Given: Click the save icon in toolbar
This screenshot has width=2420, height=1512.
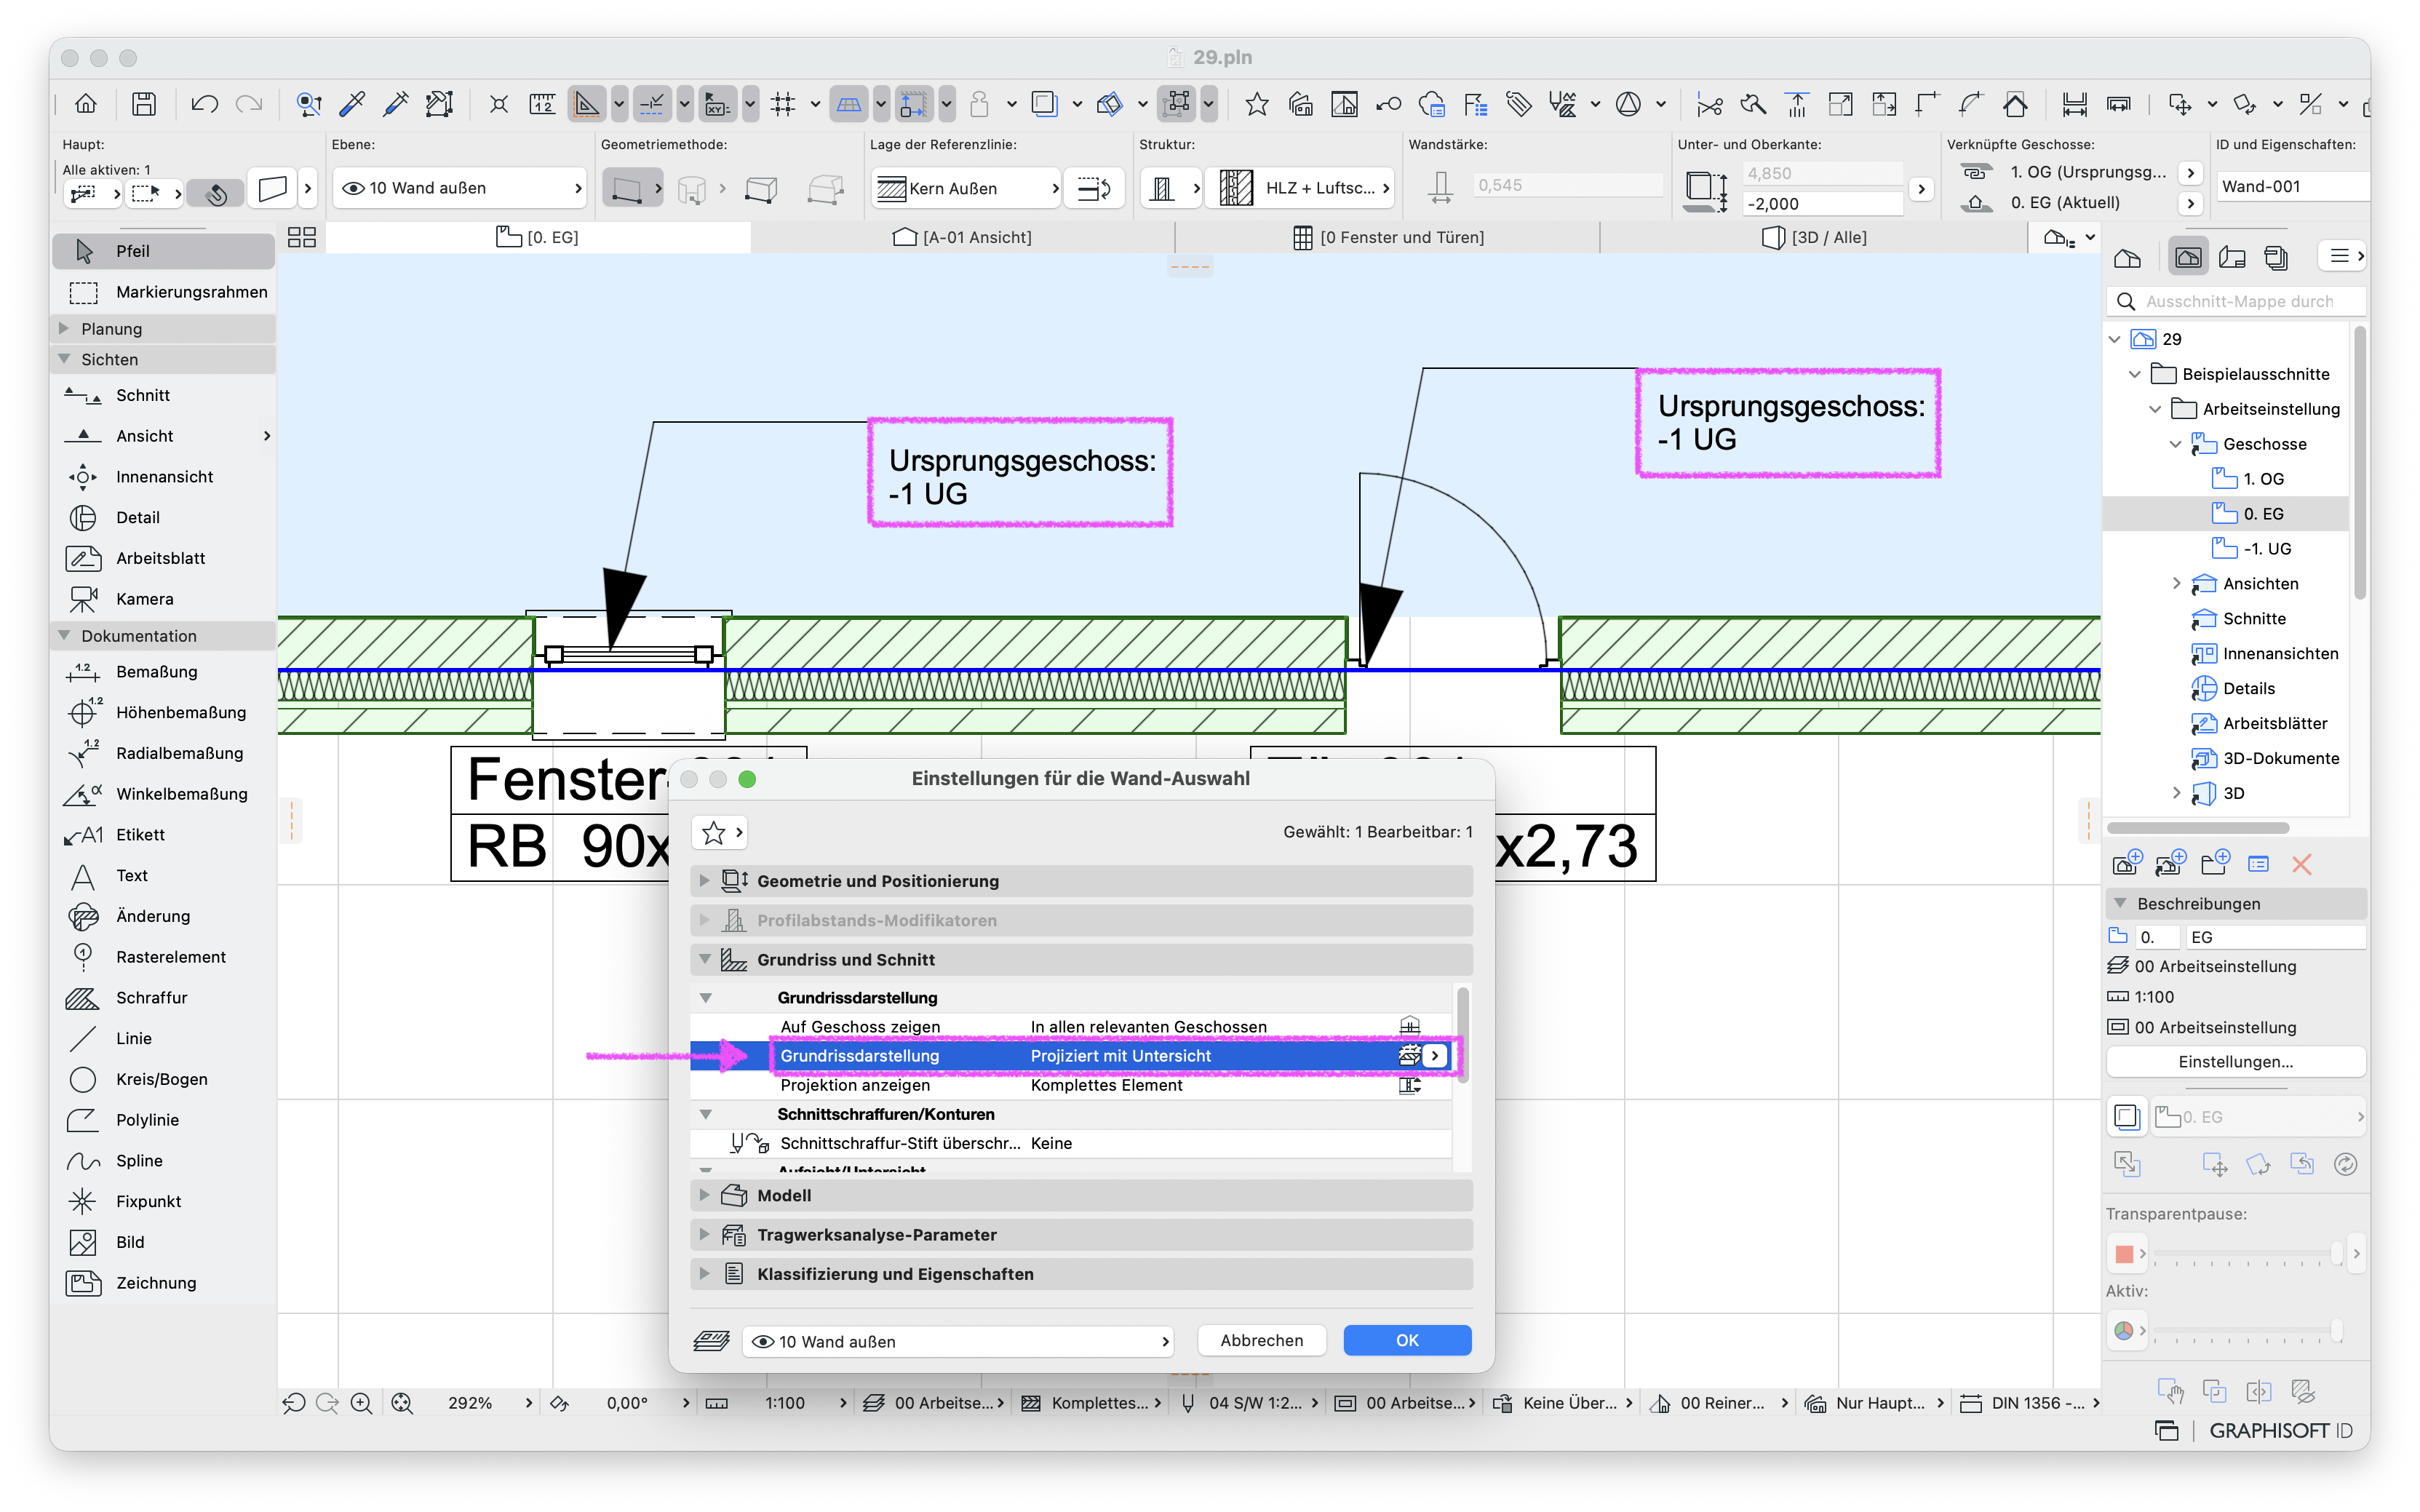Looking at the screenshot, I should (144, 104).
